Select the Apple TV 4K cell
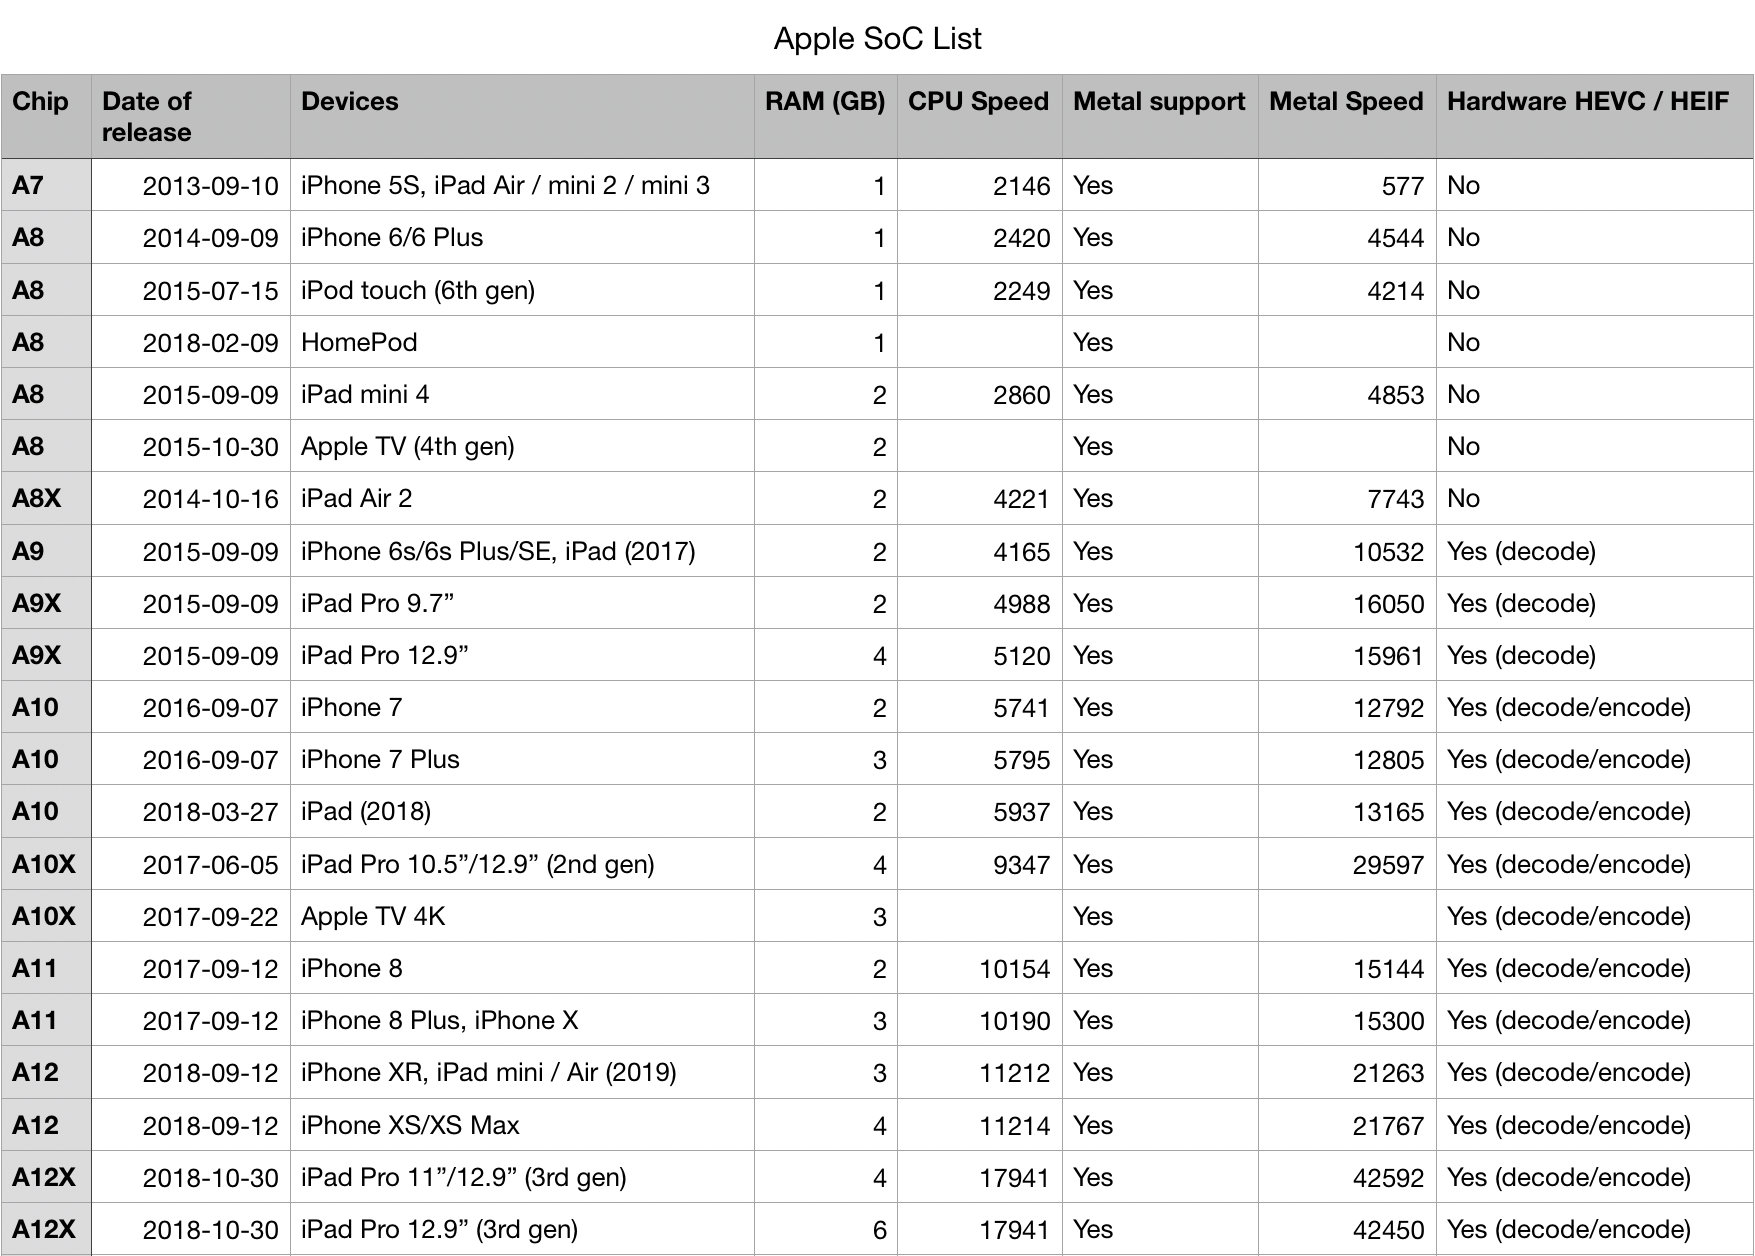The image size is (1755, 1256). [x=522, y=916]
